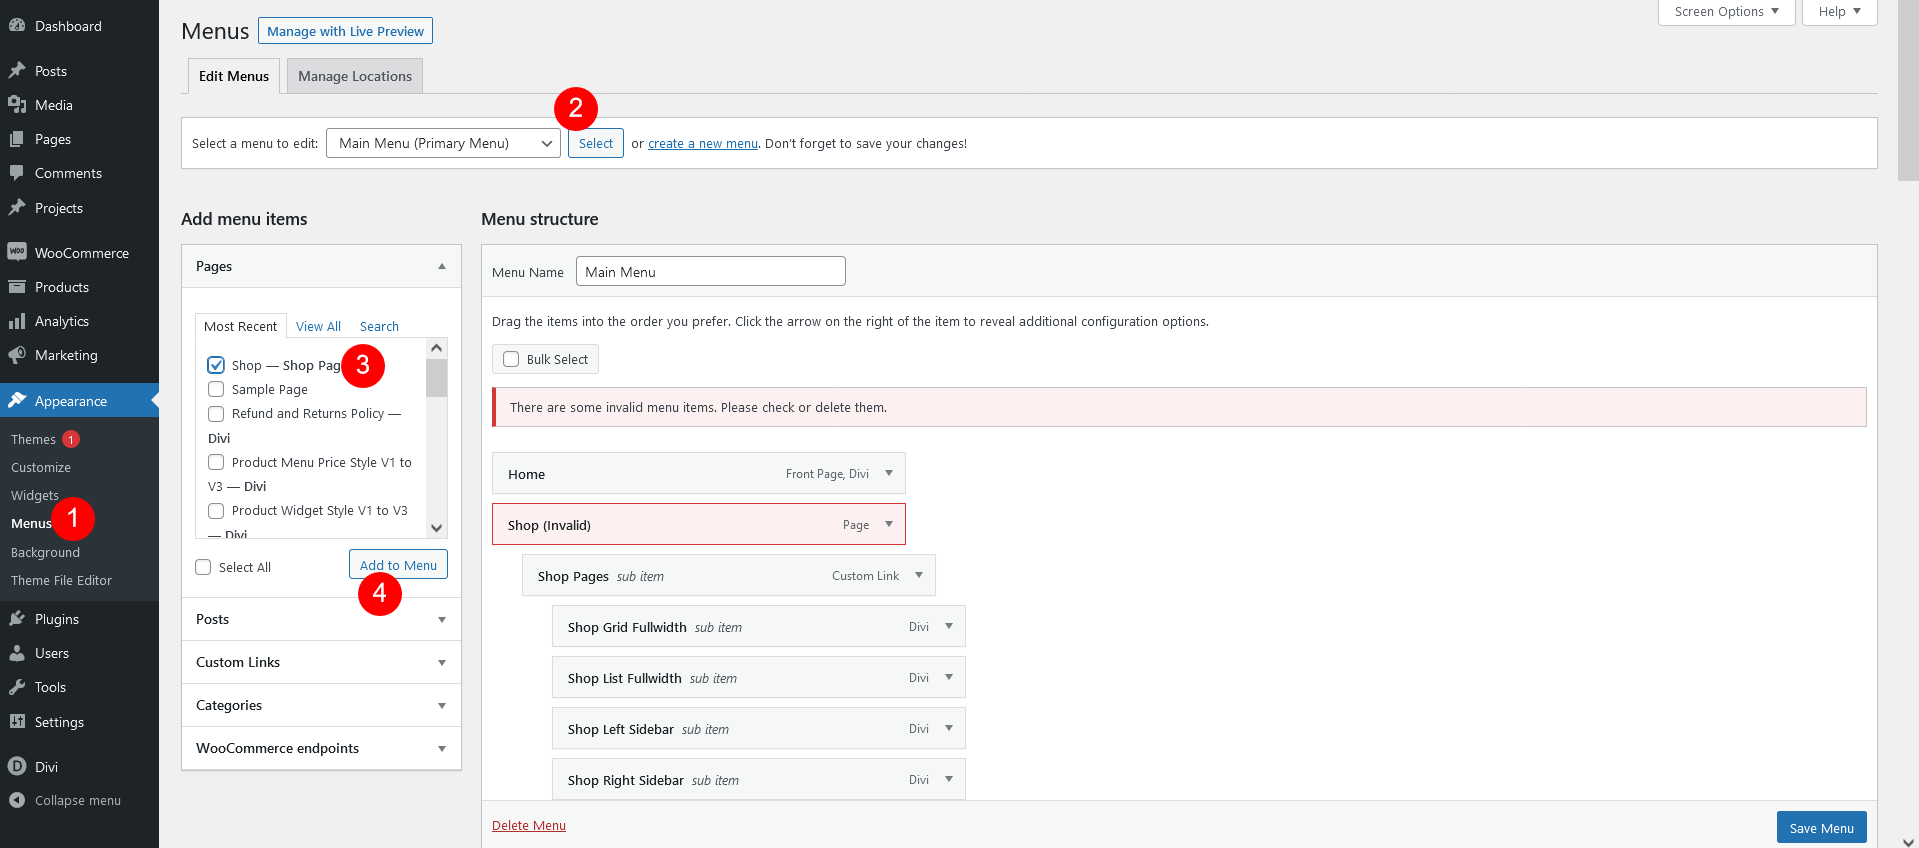Expand WooCommerce endpoints section

point(321,749)
